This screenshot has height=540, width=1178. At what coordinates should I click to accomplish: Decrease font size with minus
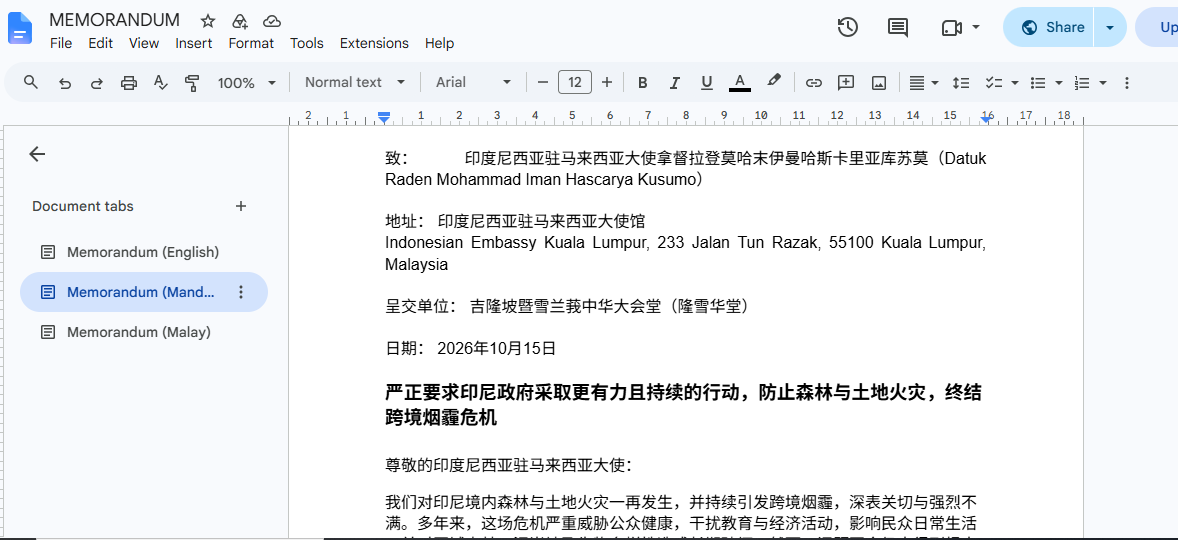pyautogui.click(x=542, y=82)
